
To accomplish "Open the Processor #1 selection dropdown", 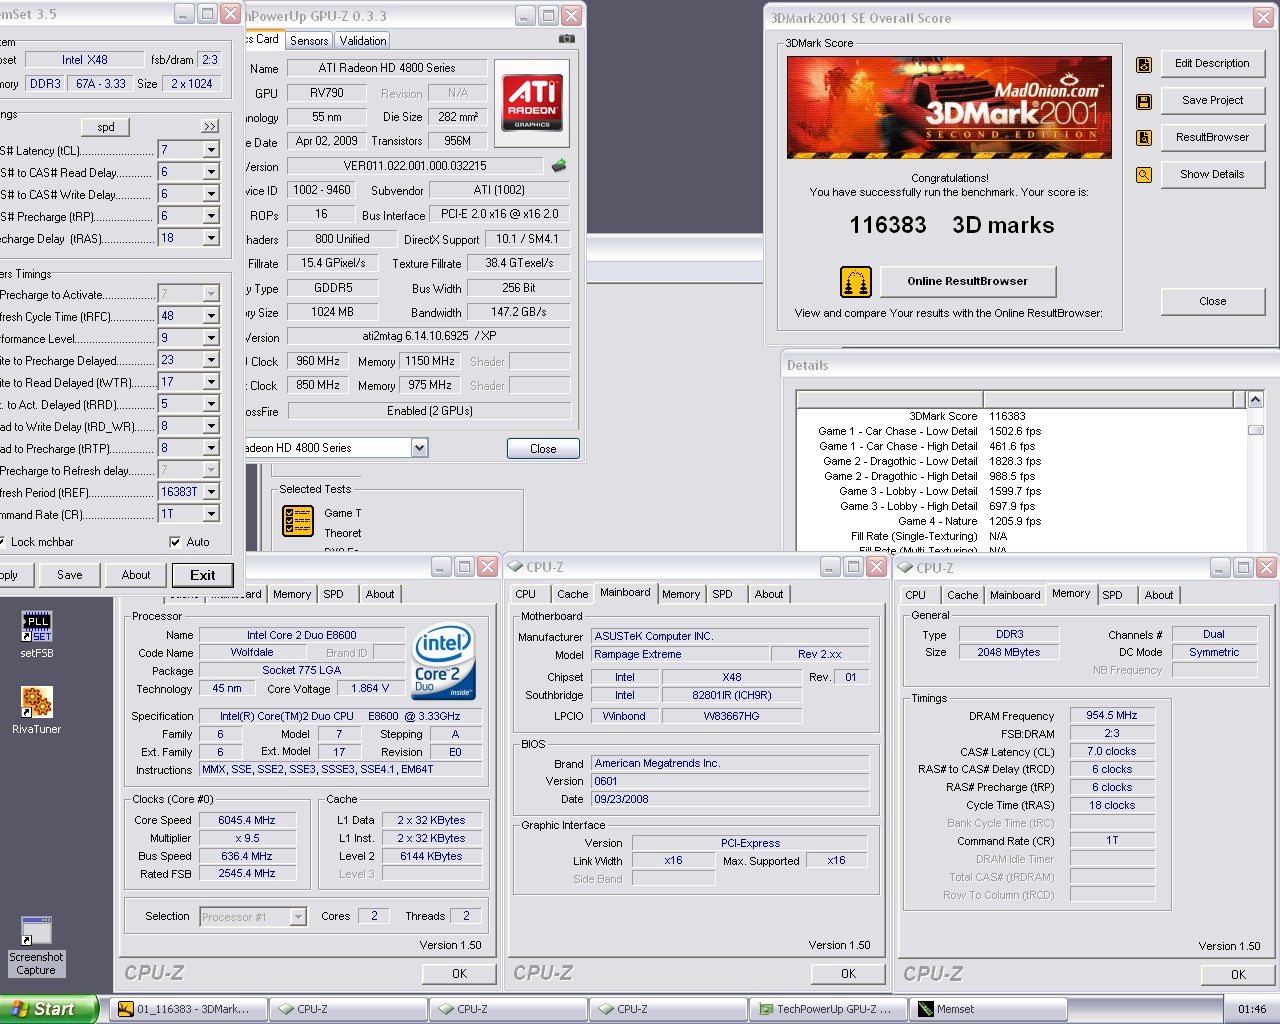I will [x=298, y=917].
